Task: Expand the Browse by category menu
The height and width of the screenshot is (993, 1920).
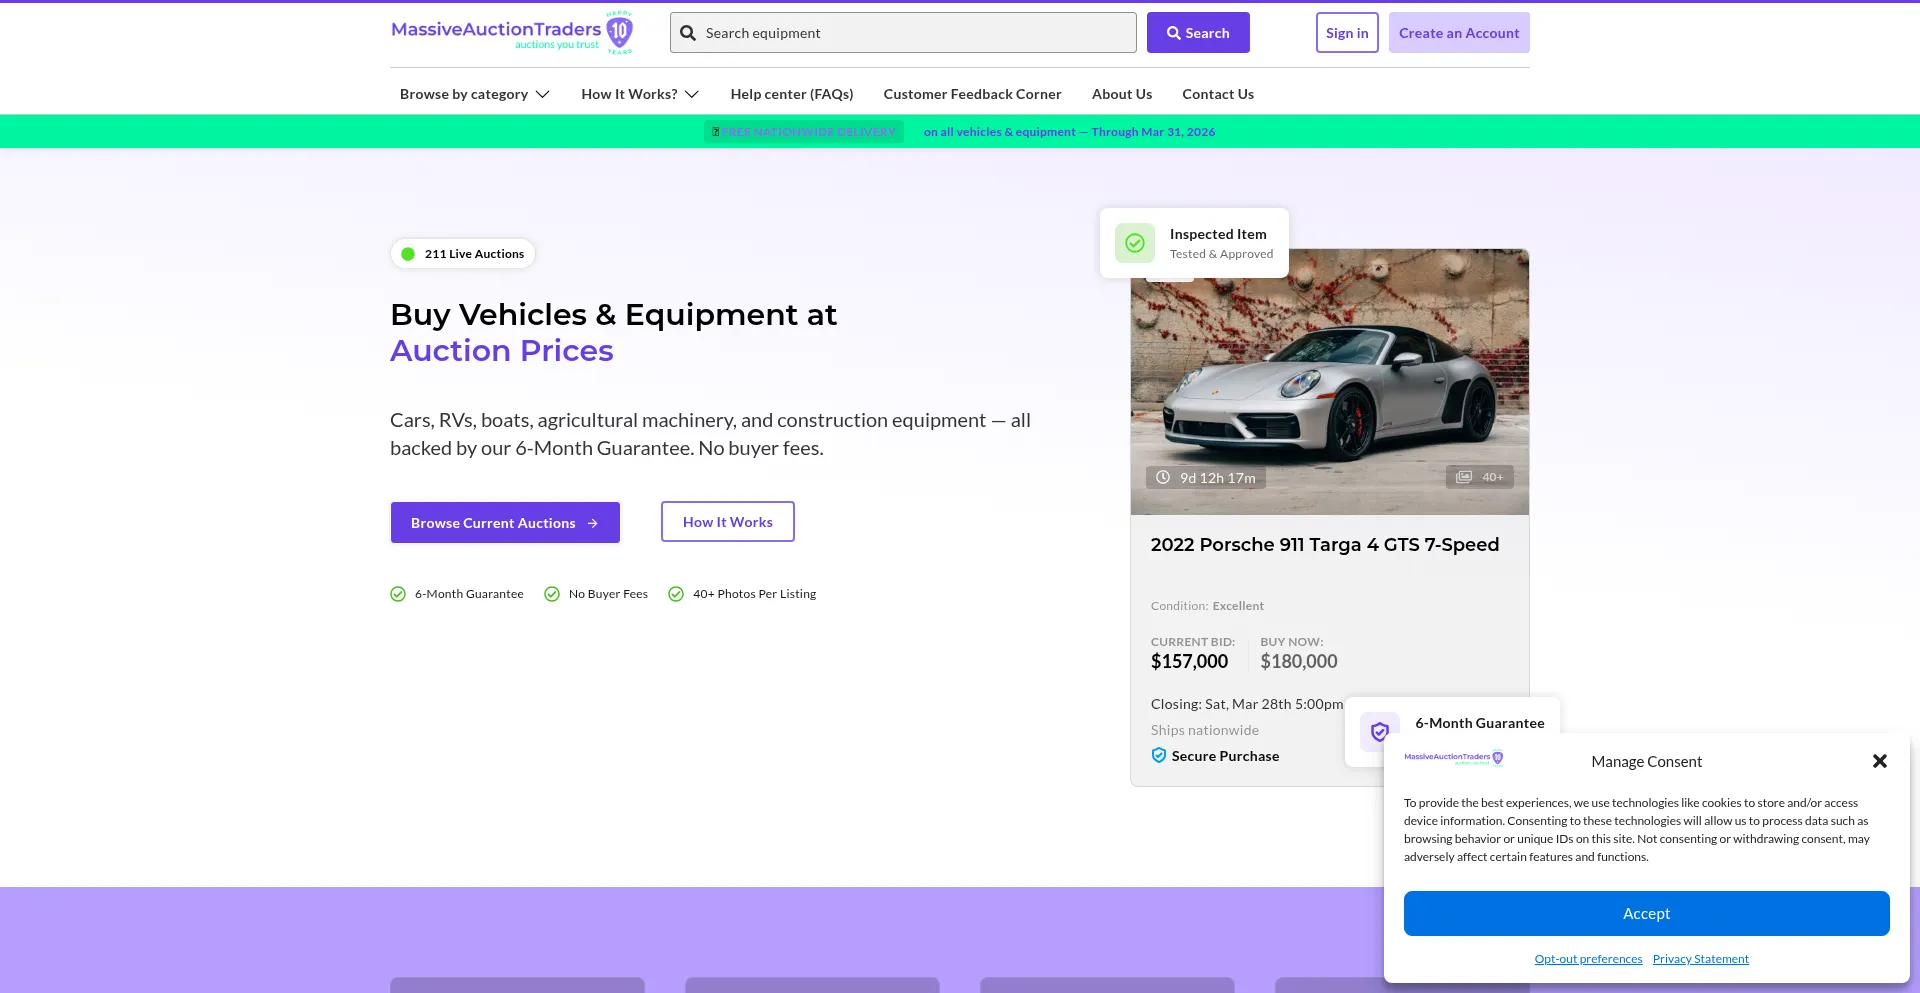Action: (x=475, y=94)
